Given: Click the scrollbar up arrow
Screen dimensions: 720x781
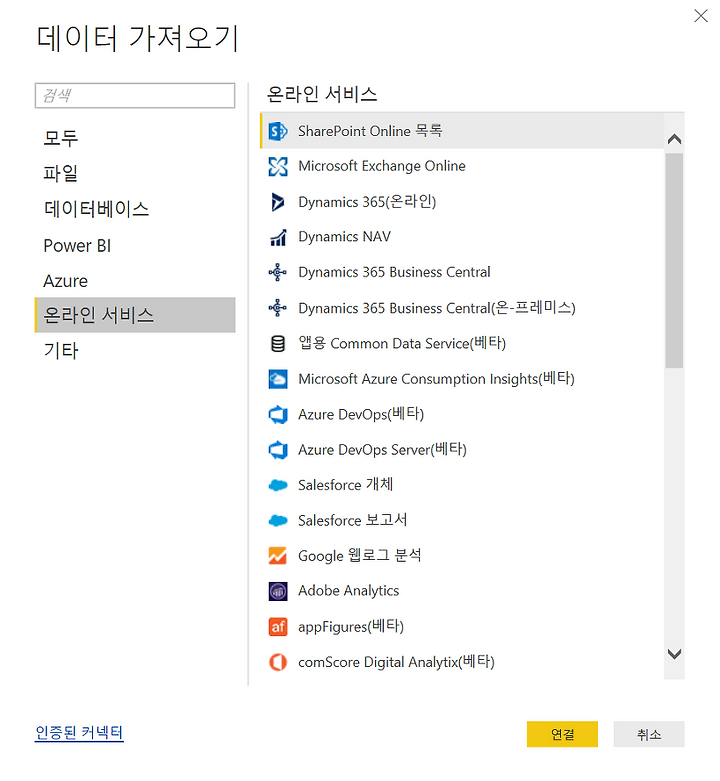Looking at the screenshot, I should (674, 139).
